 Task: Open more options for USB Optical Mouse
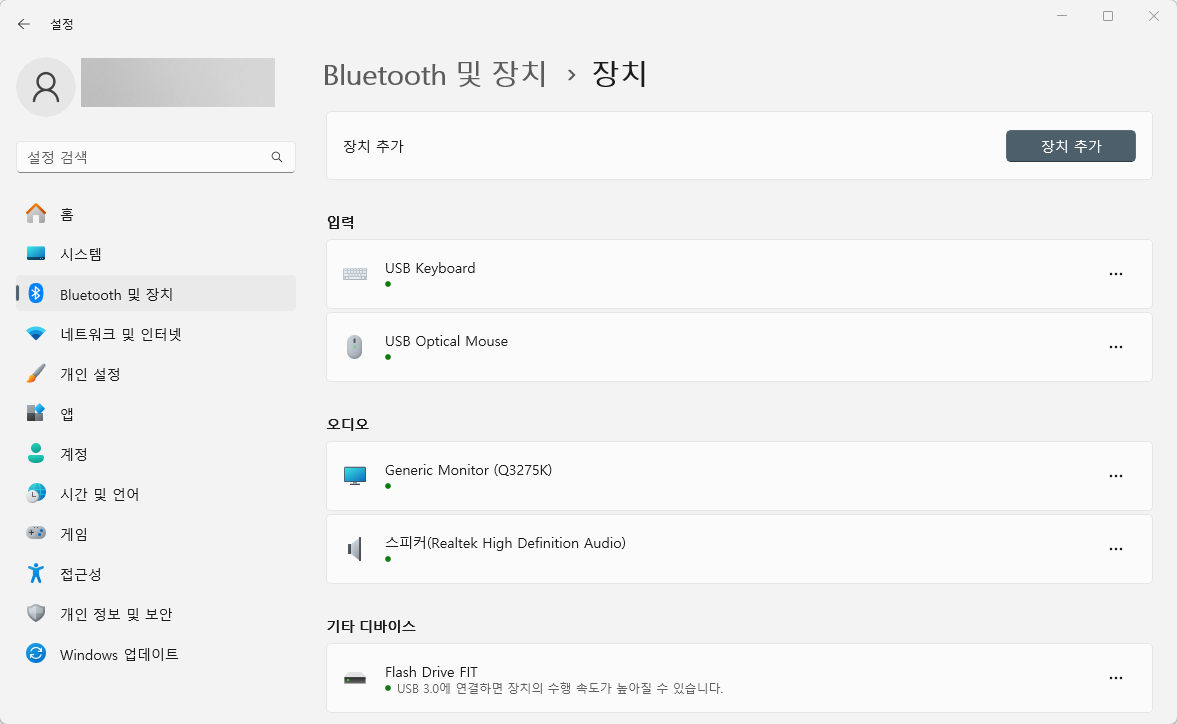tap(1115, 347)
